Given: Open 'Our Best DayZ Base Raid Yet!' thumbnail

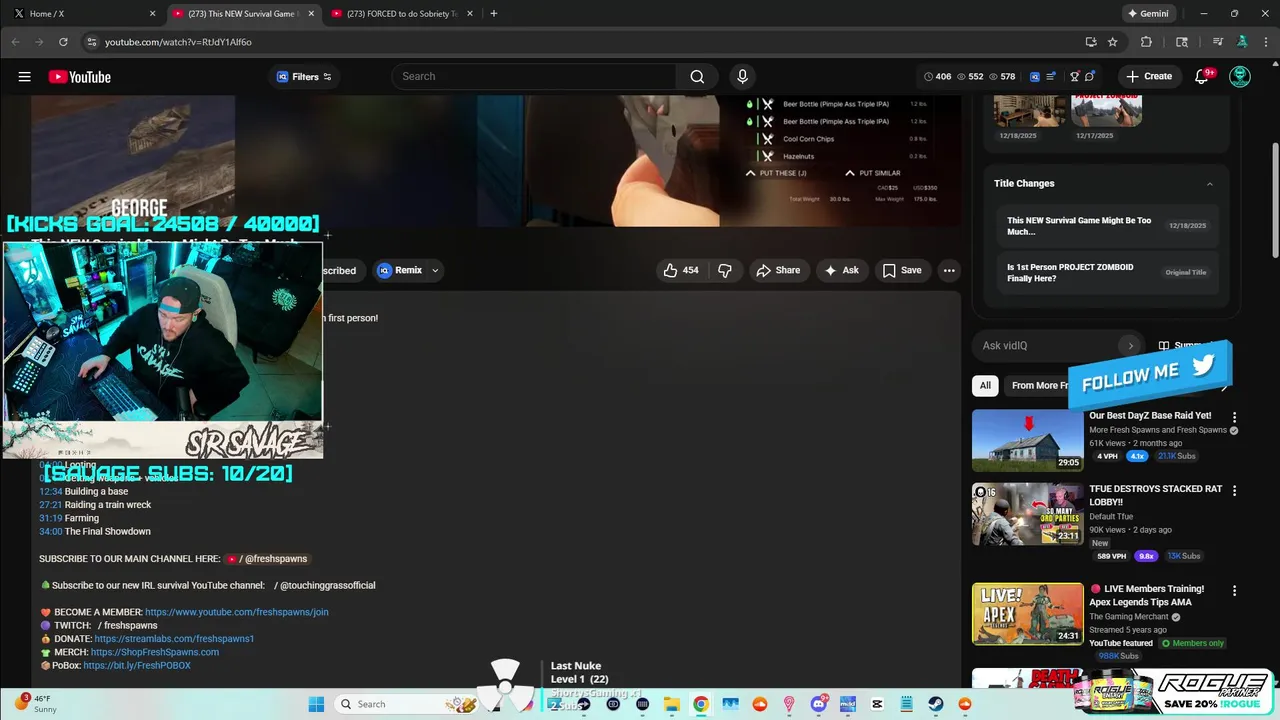Looking at the screenshot, I should [1027, 440].
